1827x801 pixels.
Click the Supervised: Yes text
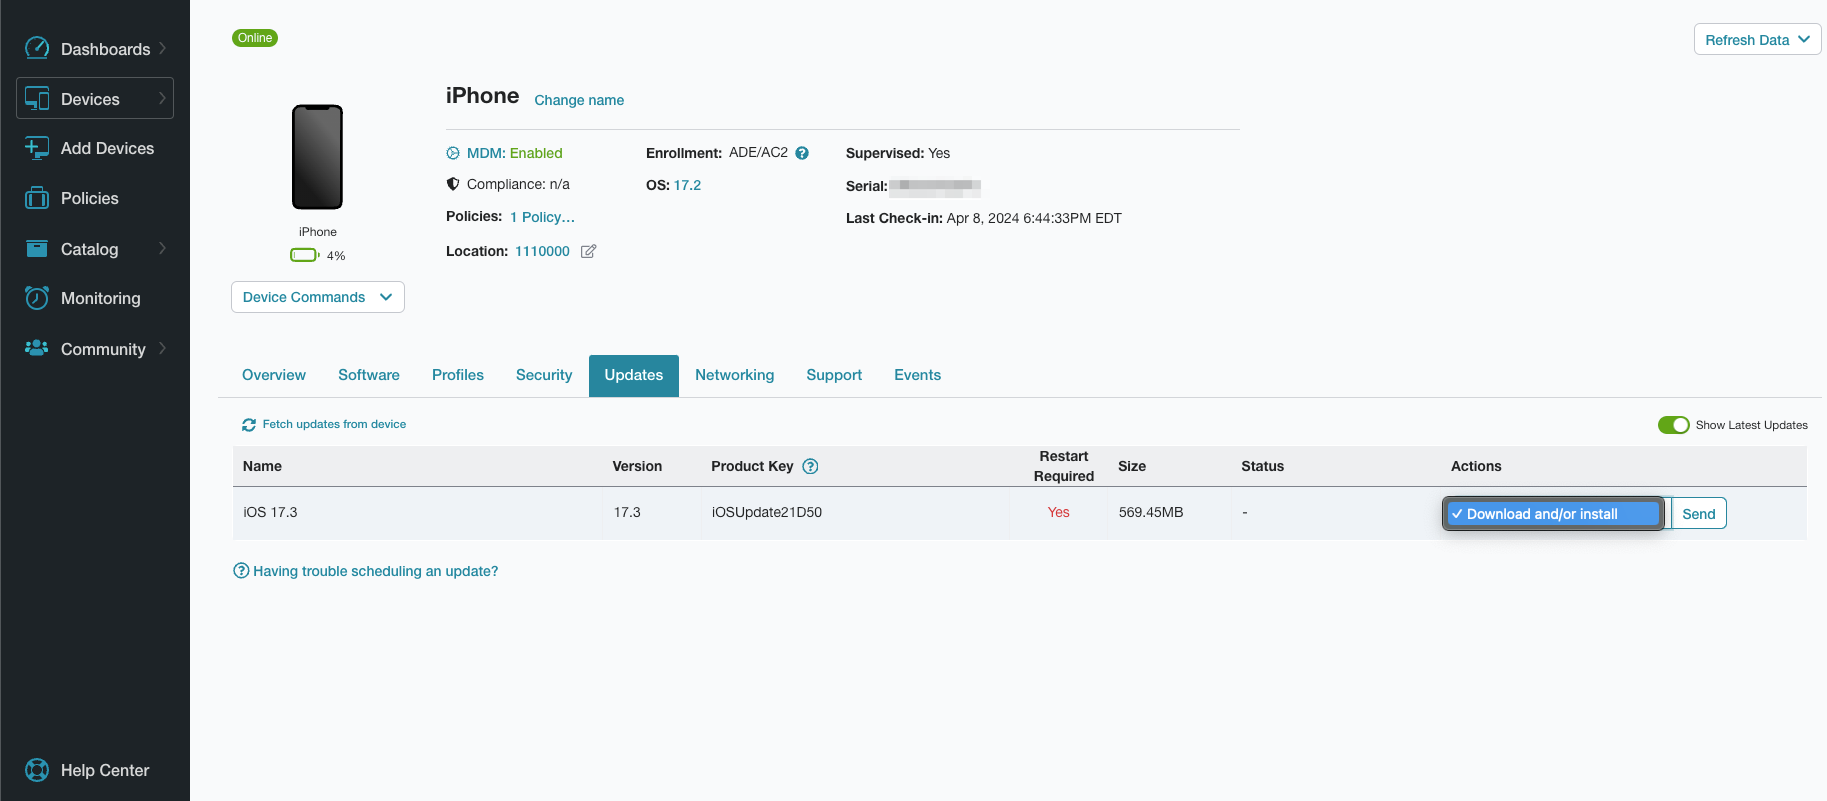(898, 153)
